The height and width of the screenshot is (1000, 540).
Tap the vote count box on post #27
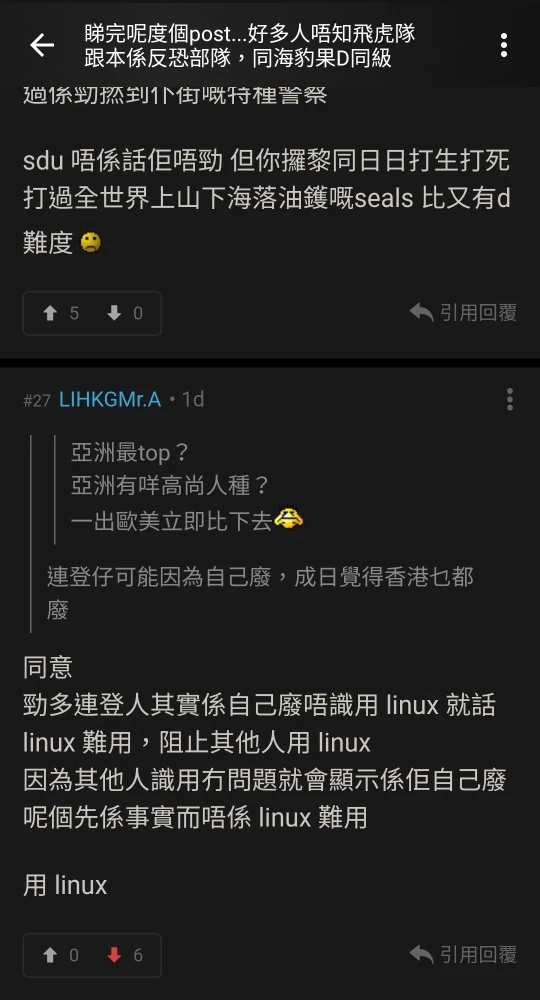pyautogui.click(x=92, y=955)
